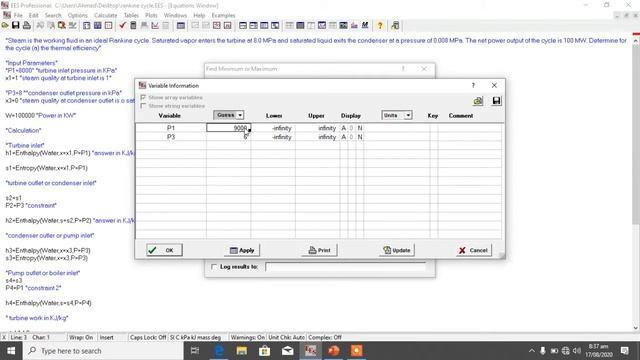The image size is (640, 360).
Task: Open the Examples menu
Action: [223, 15]
